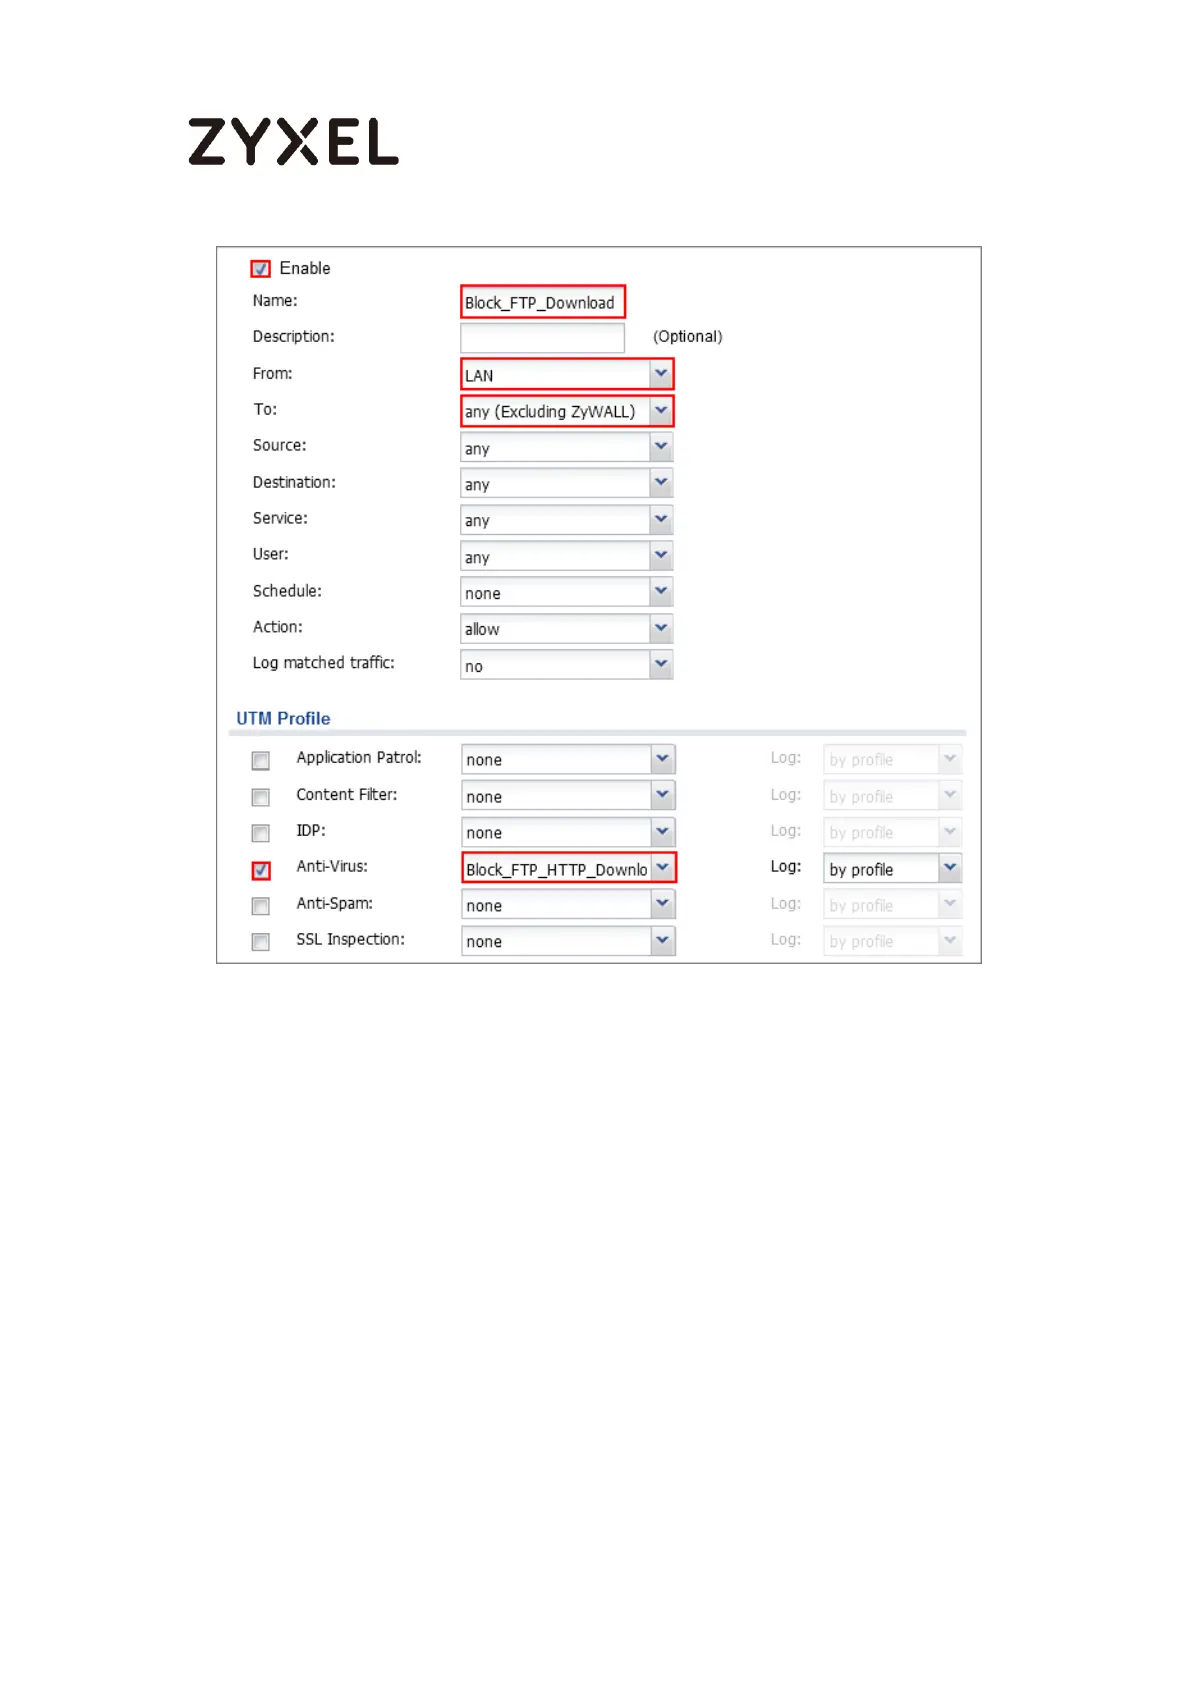Click the Enable label text
Viewport: 1191px width, 1683px height.
[x=305, y=268]
